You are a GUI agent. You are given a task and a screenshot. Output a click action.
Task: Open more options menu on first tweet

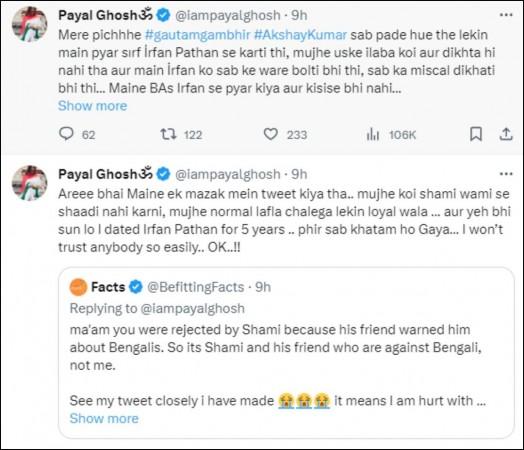point(506,15)
